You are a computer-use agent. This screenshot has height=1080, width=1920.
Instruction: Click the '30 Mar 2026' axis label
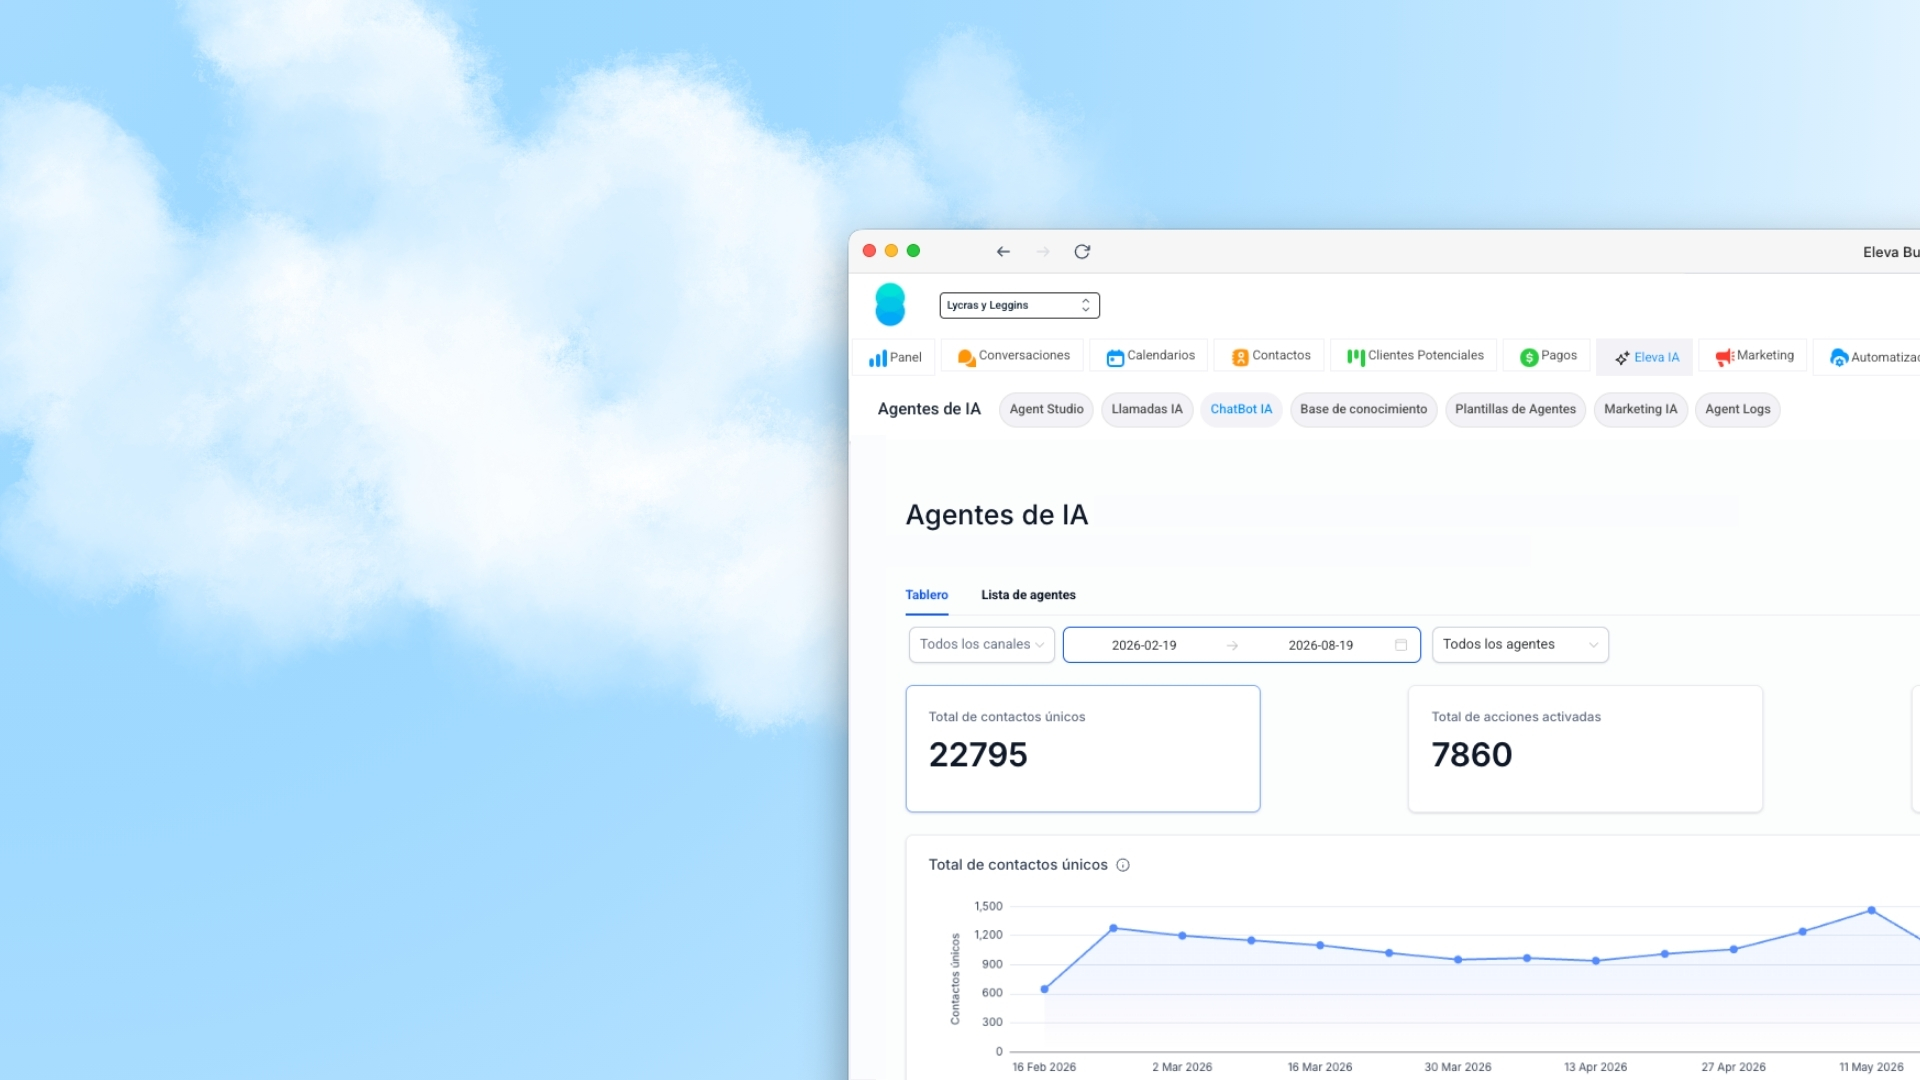(x=1458, y=1067)
